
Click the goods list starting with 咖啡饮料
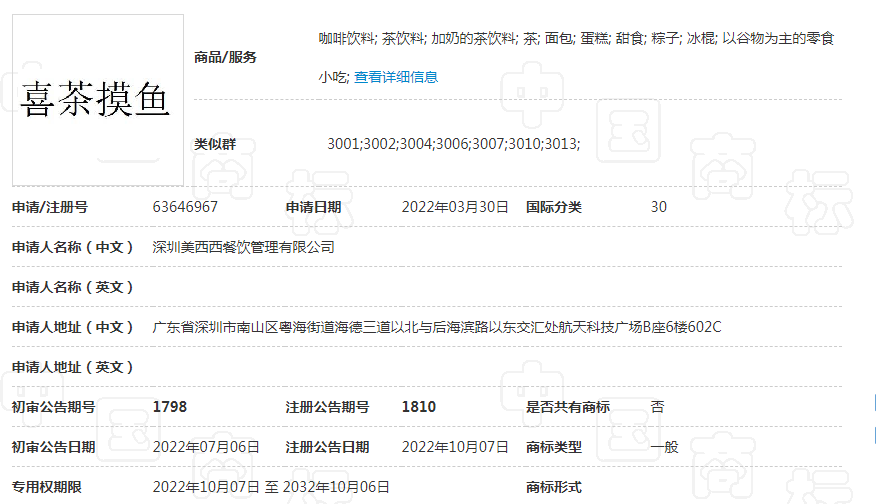[576, 39]
